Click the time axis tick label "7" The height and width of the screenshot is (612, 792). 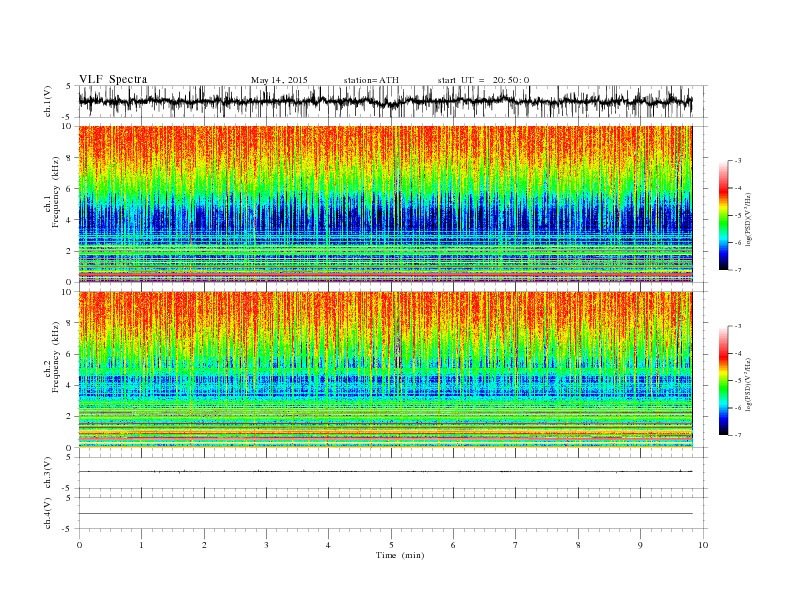pyautogui.click(x=516, y=545)
